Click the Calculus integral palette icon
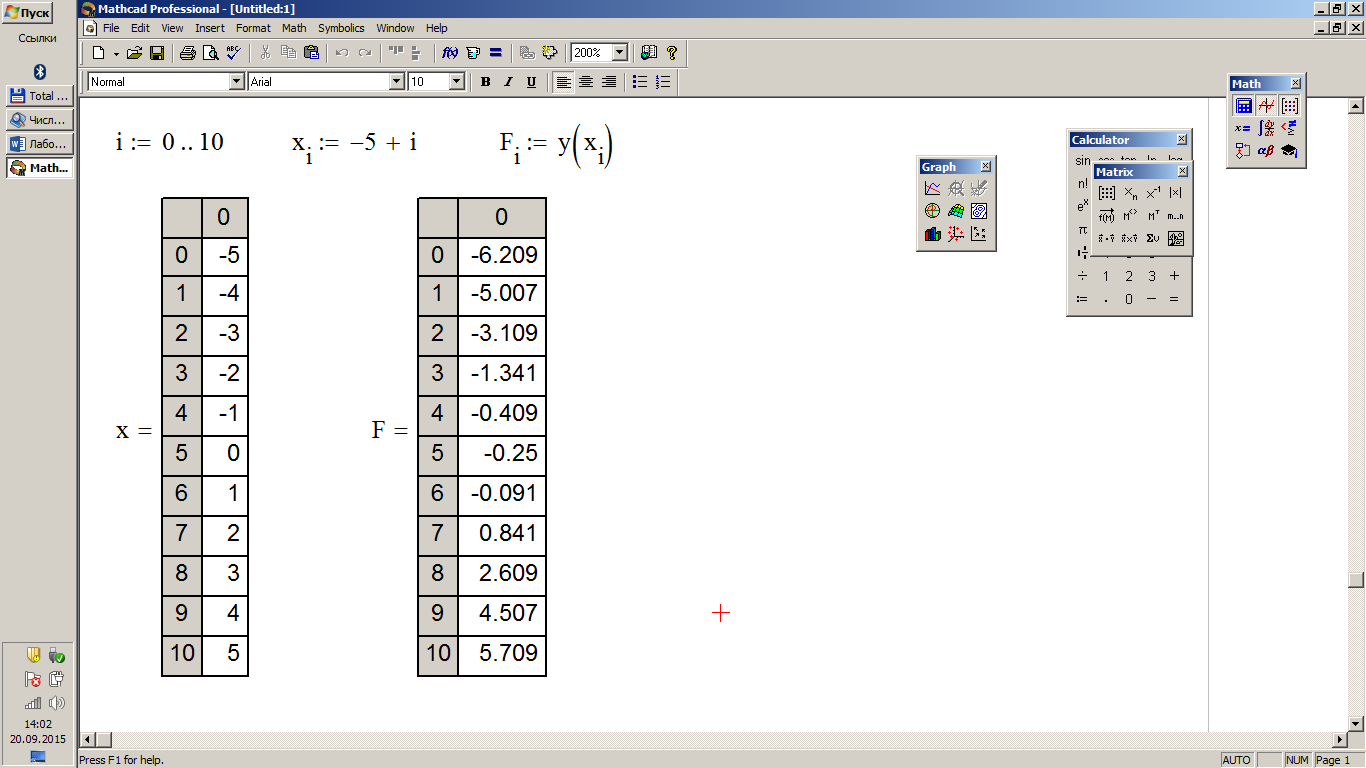This screenshot has height=768, width=1366. 1267,128
